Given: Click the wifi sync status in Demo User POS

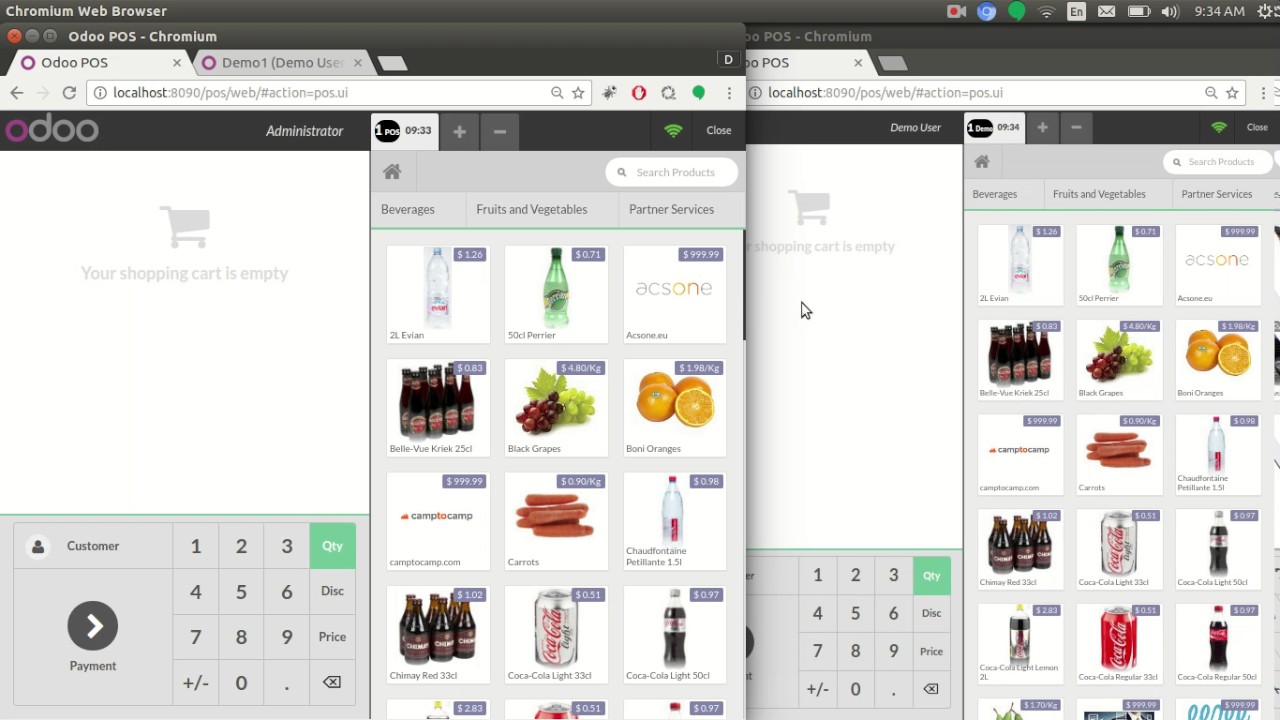Looking at the screenshot, I should click(x=1218, y=127).
